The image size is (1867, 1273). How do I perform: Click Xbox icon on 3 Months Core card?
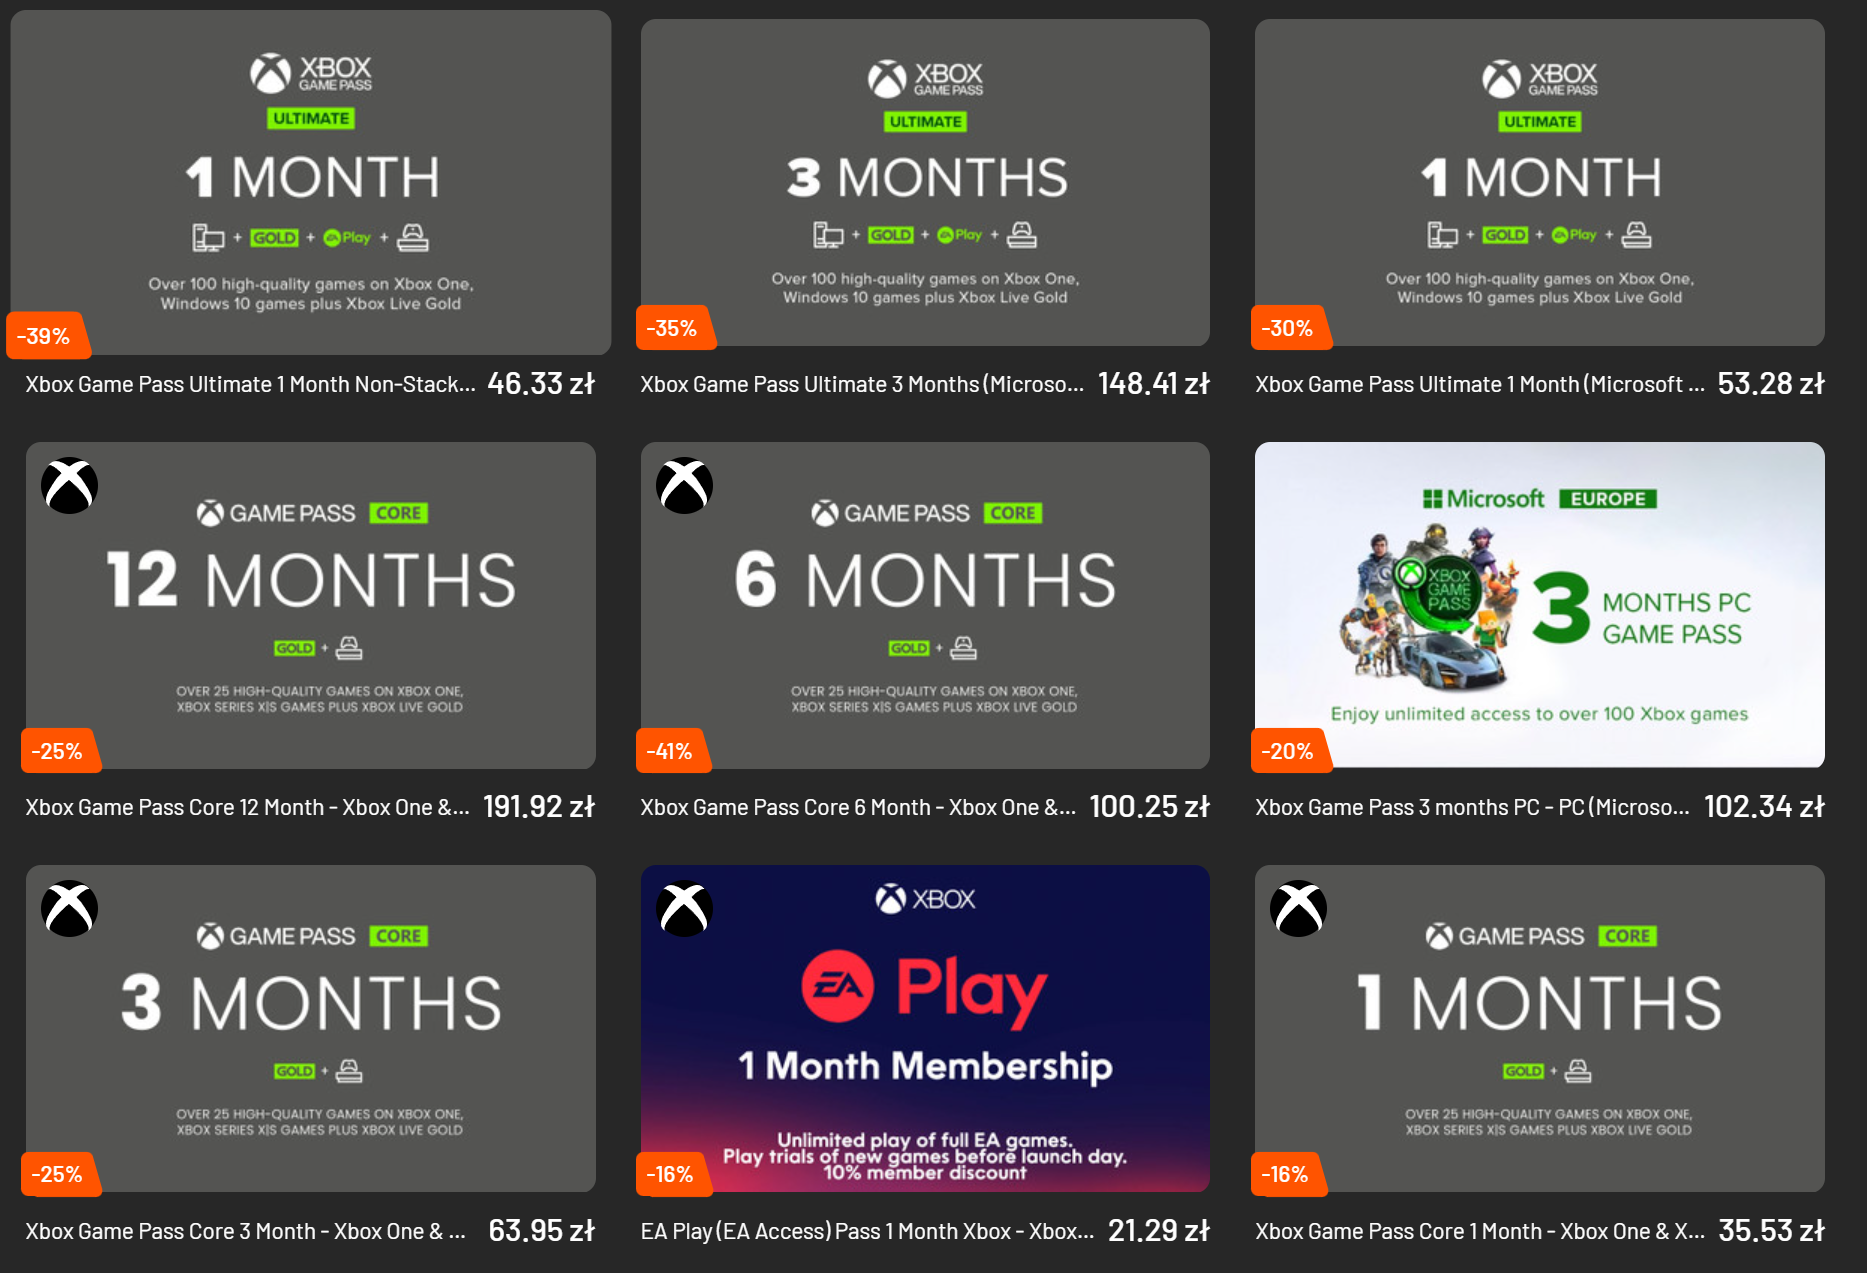pos(70,909)
